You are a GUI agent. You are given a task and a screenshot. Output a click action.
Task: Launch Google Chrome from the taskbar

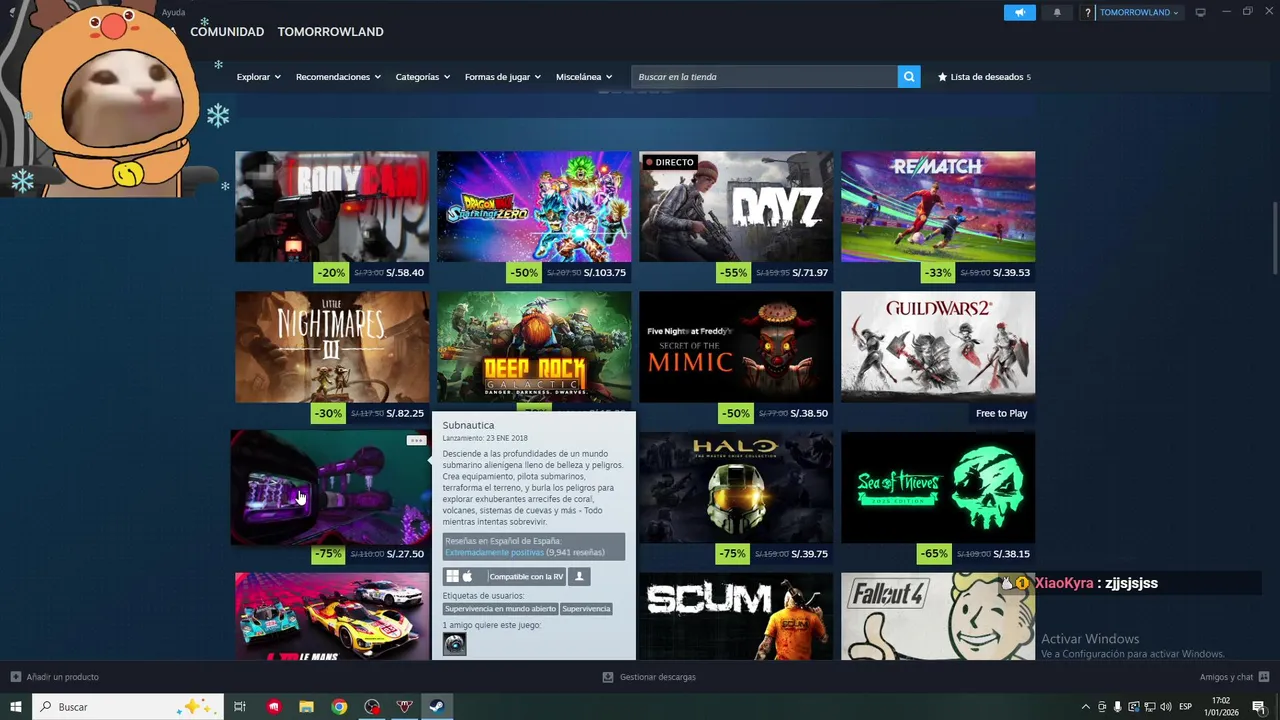coord(339,707)
